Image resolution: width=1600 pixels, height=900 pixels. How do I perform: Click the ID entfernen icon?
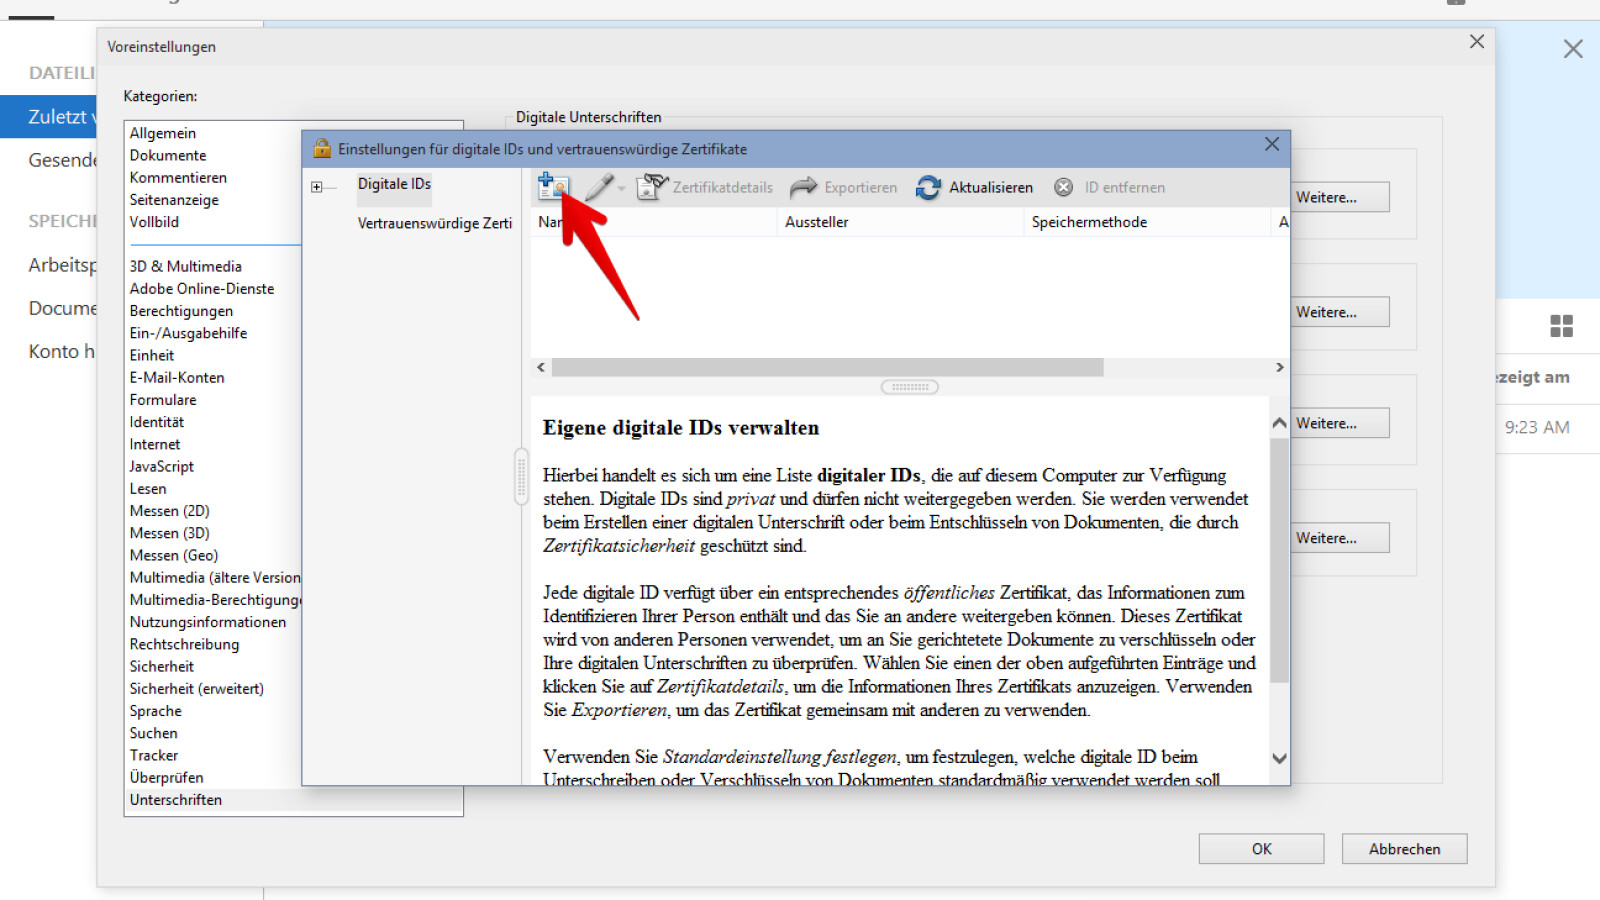tap(1063, 187)
